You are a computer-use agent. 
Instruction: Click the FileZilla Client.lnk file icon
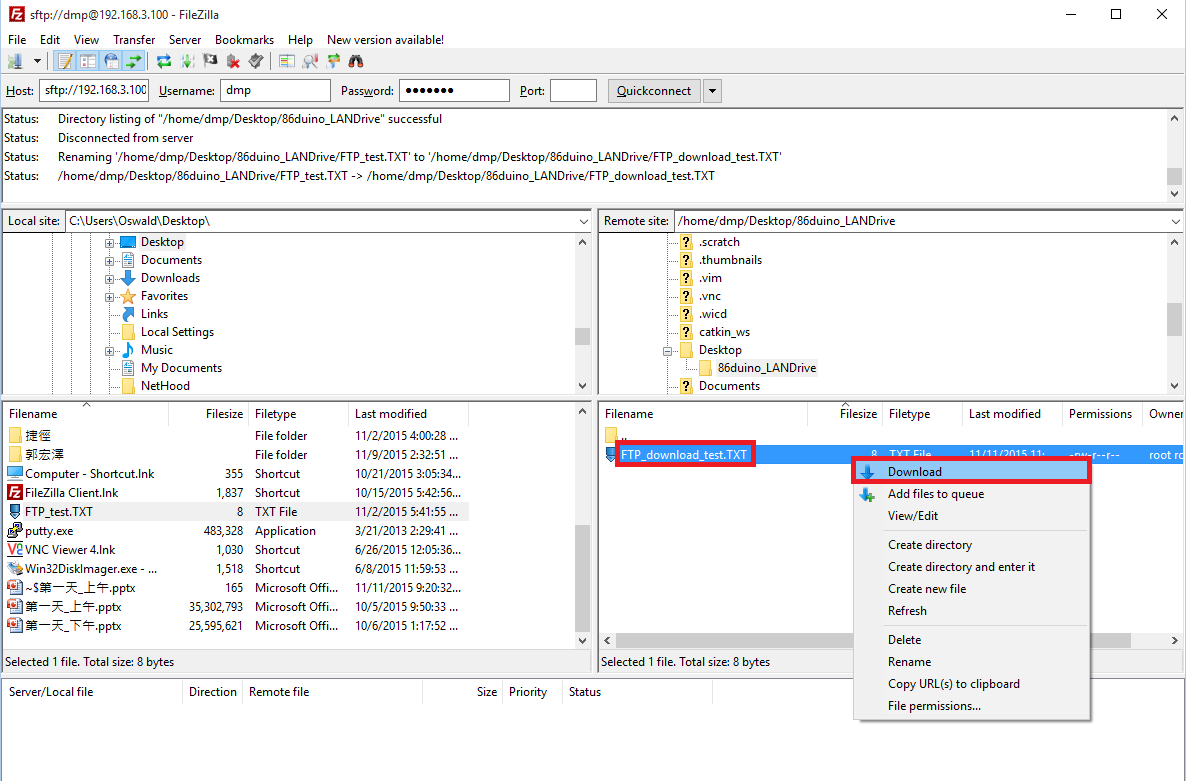[x=15, y=492]
